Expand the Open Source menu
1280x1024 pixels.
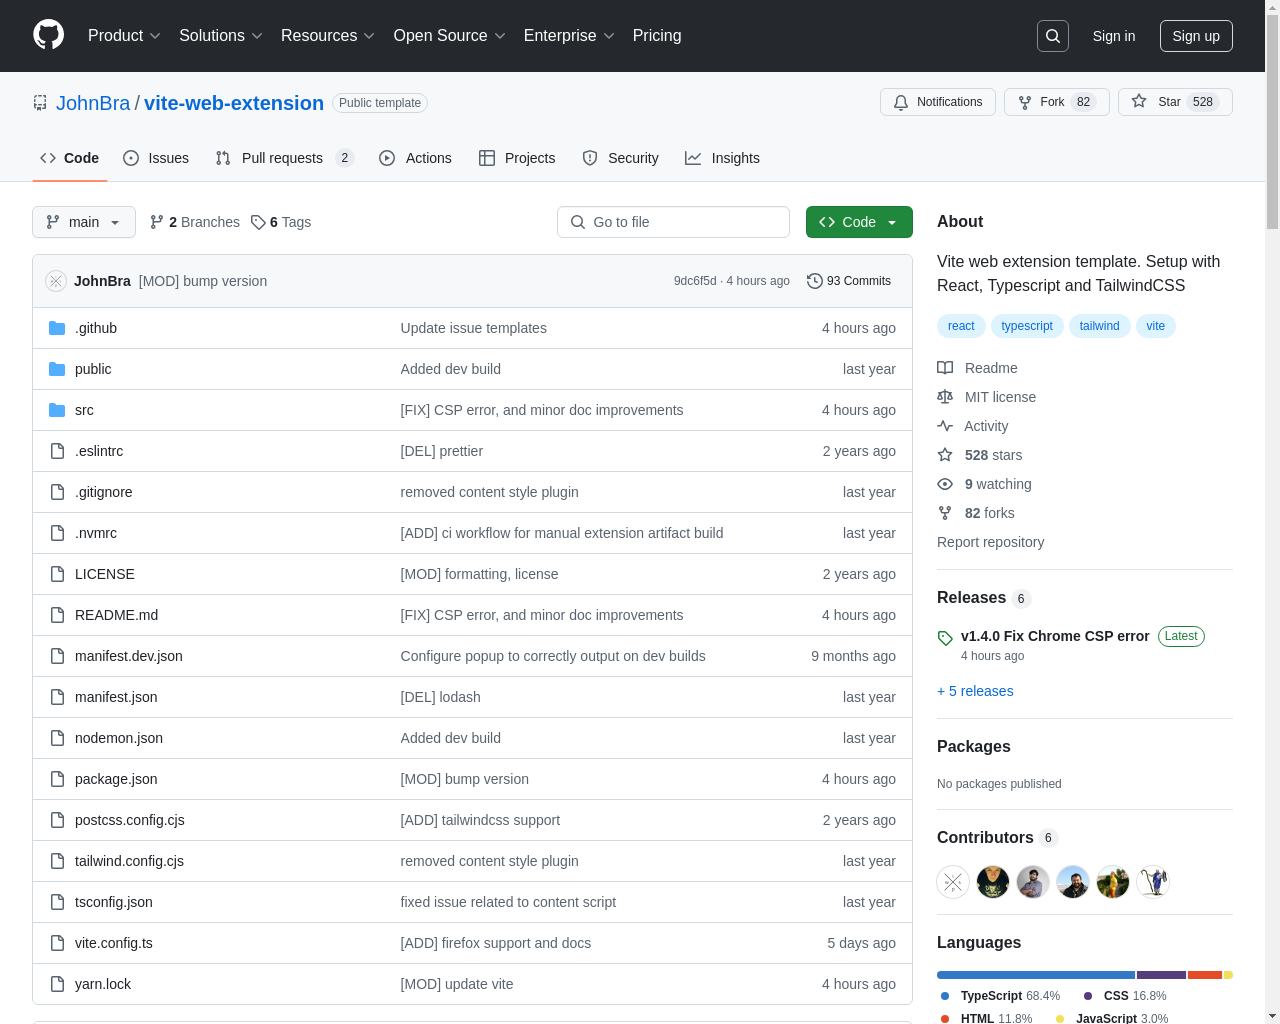tap(450, 36)
